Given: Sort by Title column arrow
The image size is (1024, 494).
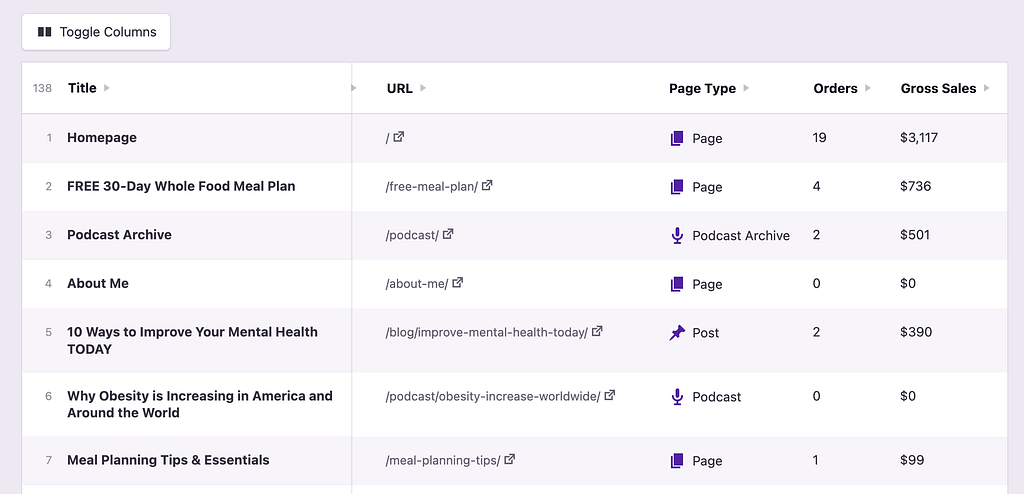Looking at the screenshot, I should 107,88.
